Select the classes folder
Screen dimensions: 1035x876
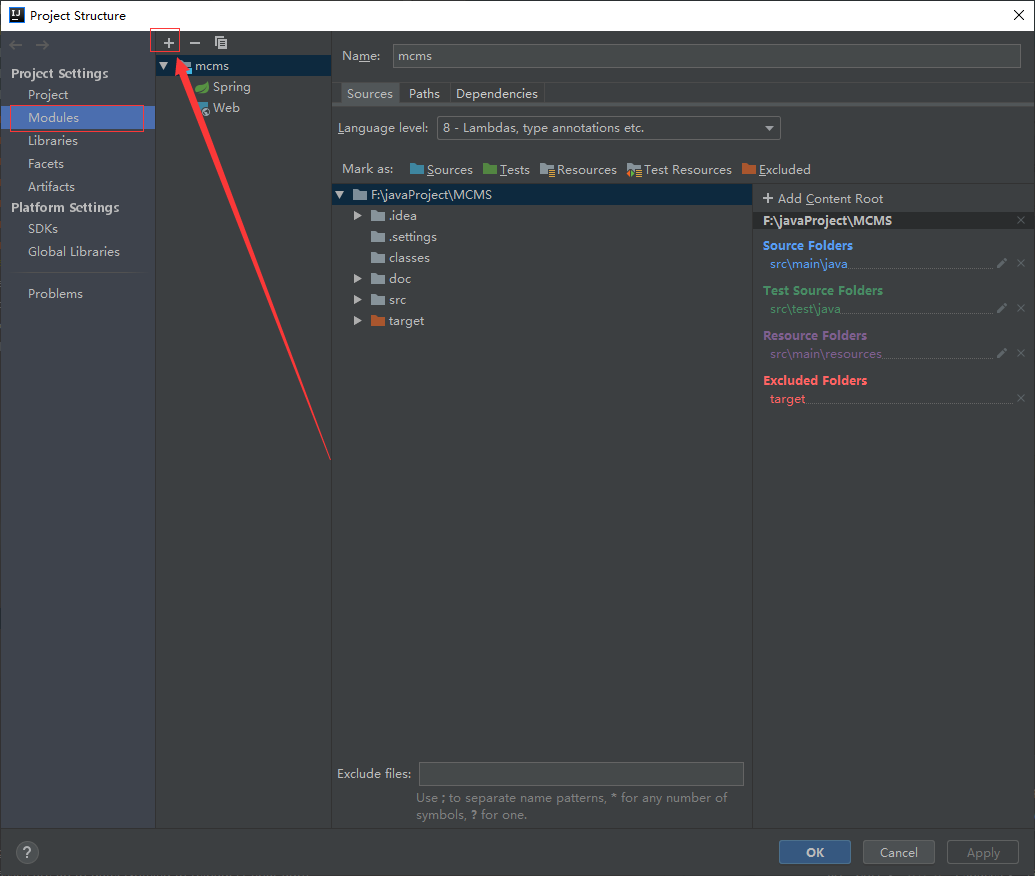coord(400,257)
